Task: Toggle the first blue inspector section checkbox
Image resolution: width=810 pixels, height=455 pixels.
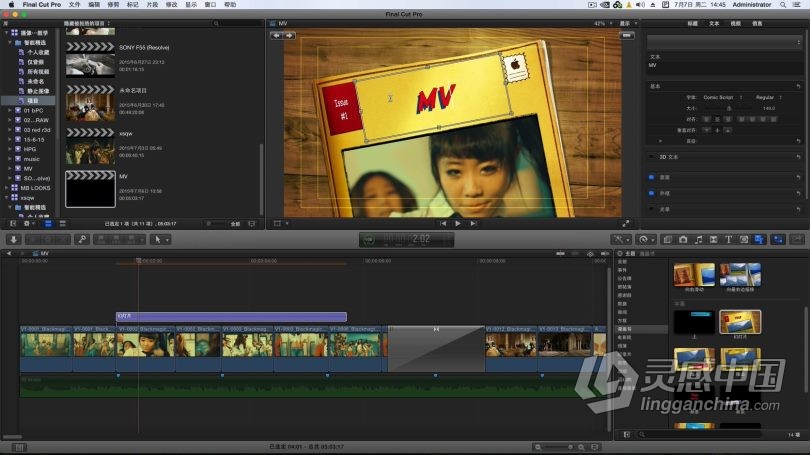Action: (x=651, y=177)
